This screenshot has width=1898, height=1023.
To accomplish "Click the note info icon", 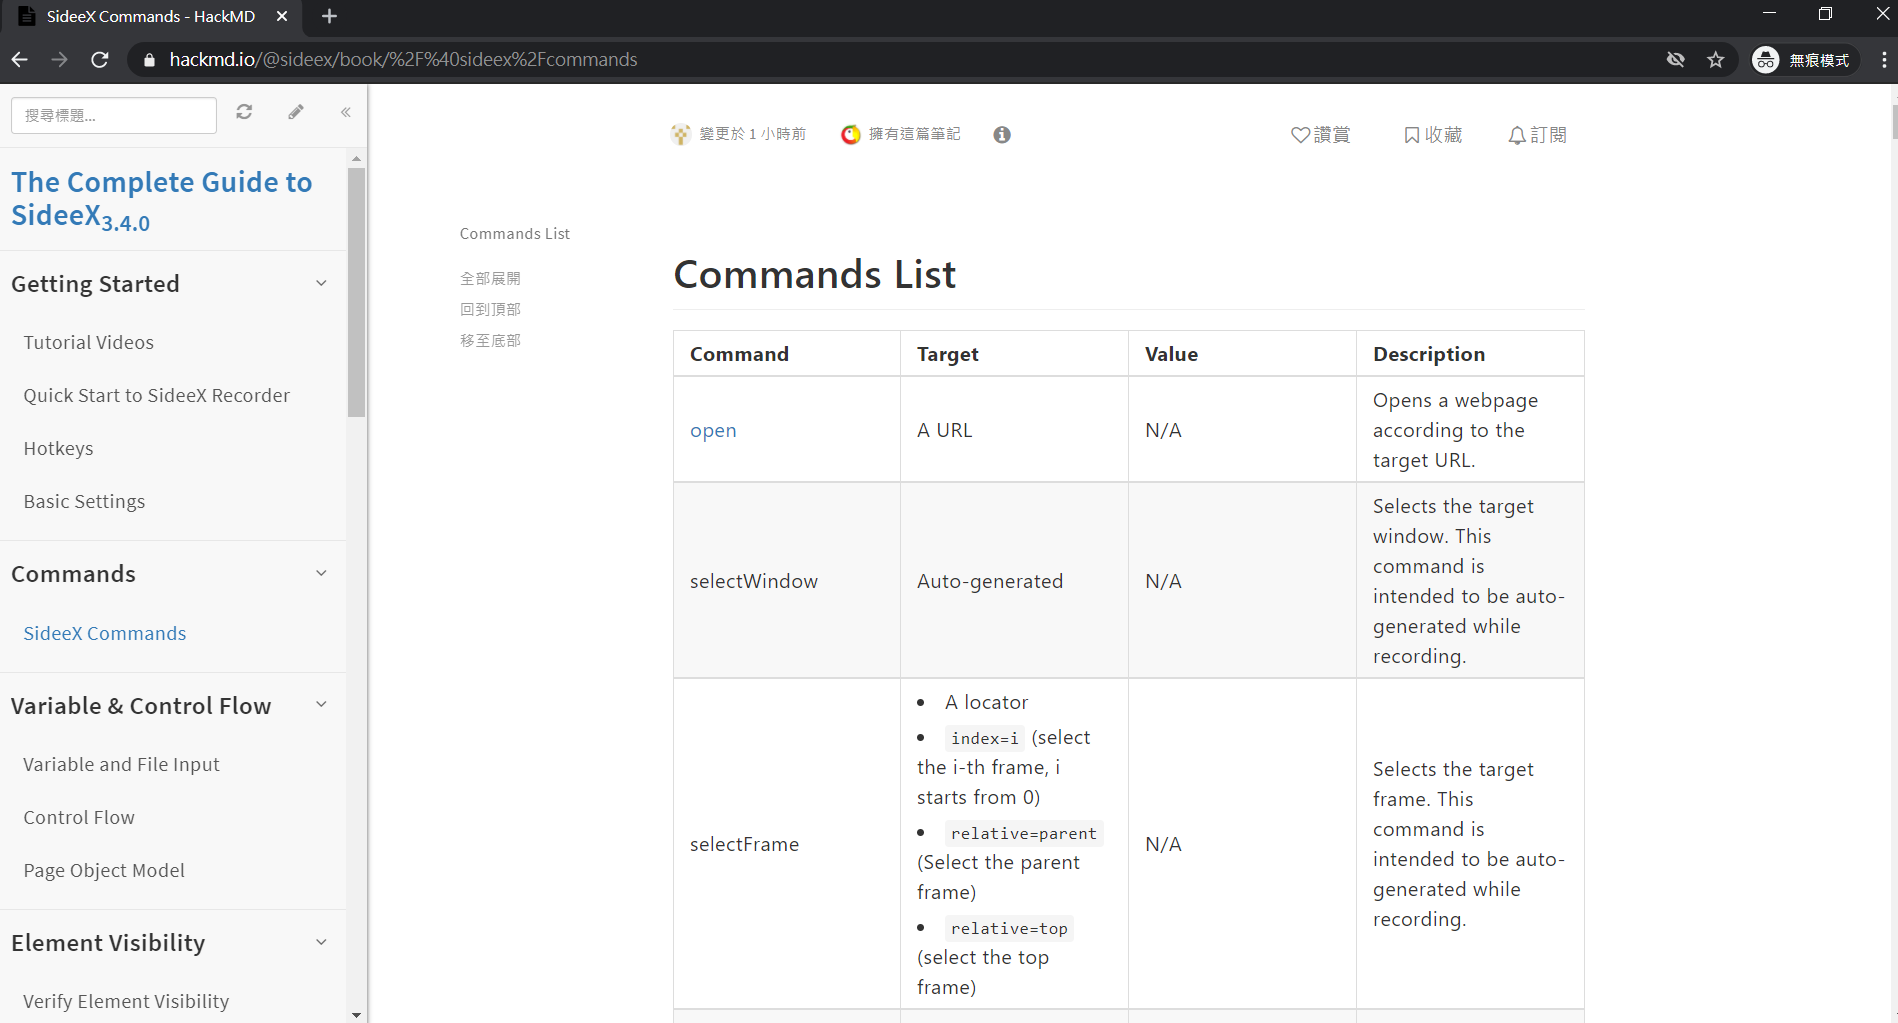I will pos(1002,135).
